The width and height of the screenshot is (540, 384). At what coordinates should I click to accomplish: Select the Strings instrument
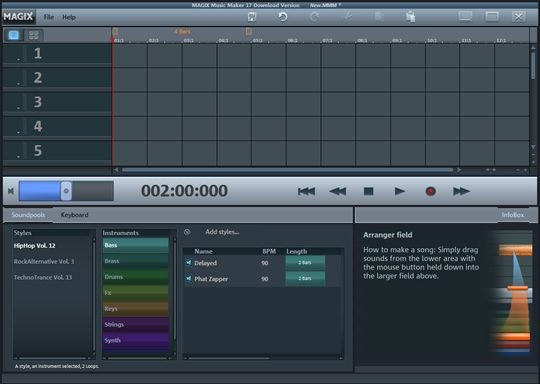[136, 324]
